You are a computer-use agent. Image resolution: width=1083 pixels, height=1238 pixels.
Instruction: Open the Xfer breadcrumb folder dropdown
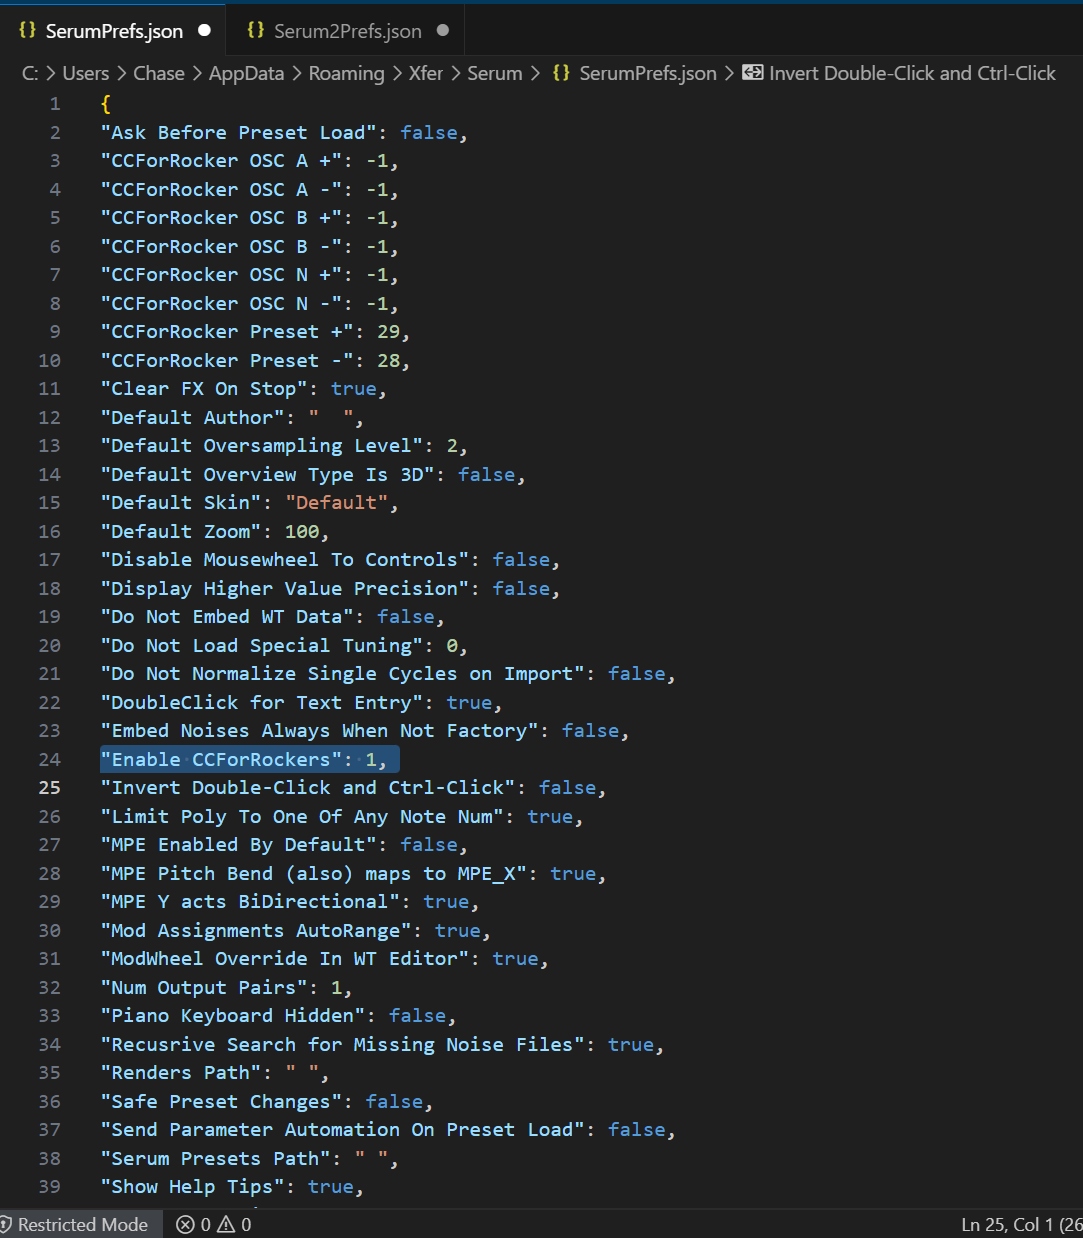pyautogui.click(x=426, y=73)
